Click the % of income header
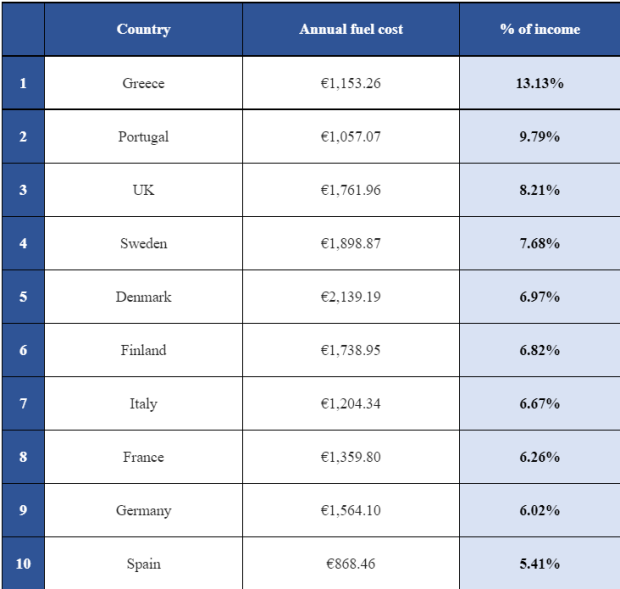The image size is (620, 589). coord(539,29)
